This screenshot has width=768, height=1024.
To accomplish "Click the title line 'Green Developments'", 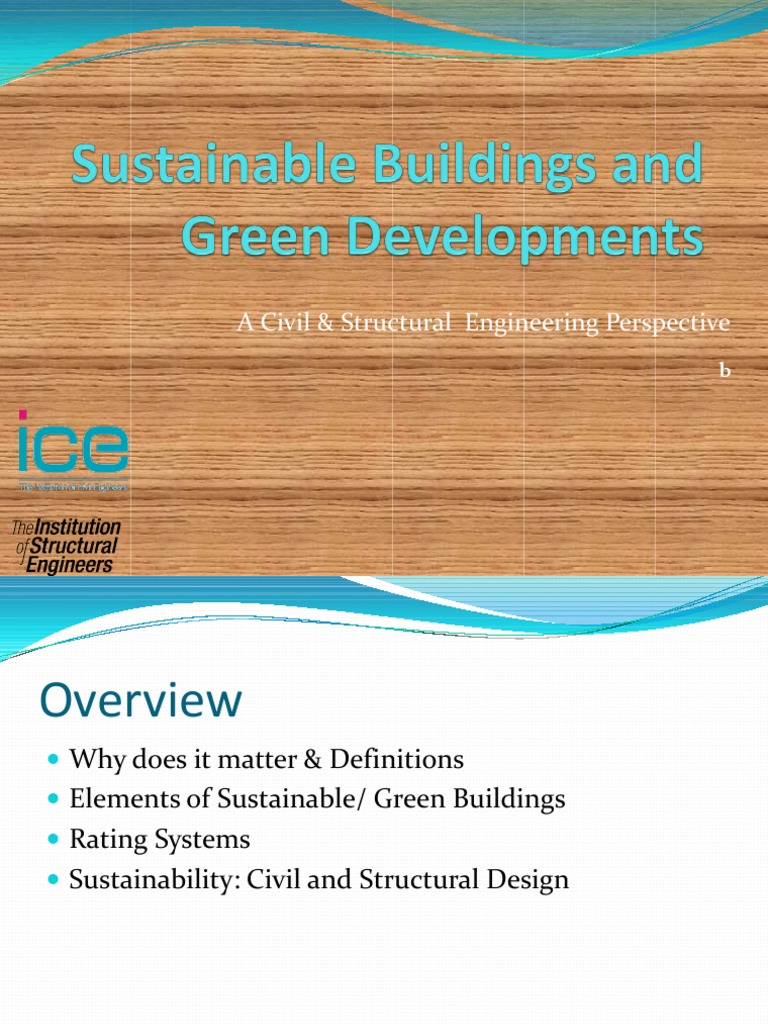I will 442,238.
